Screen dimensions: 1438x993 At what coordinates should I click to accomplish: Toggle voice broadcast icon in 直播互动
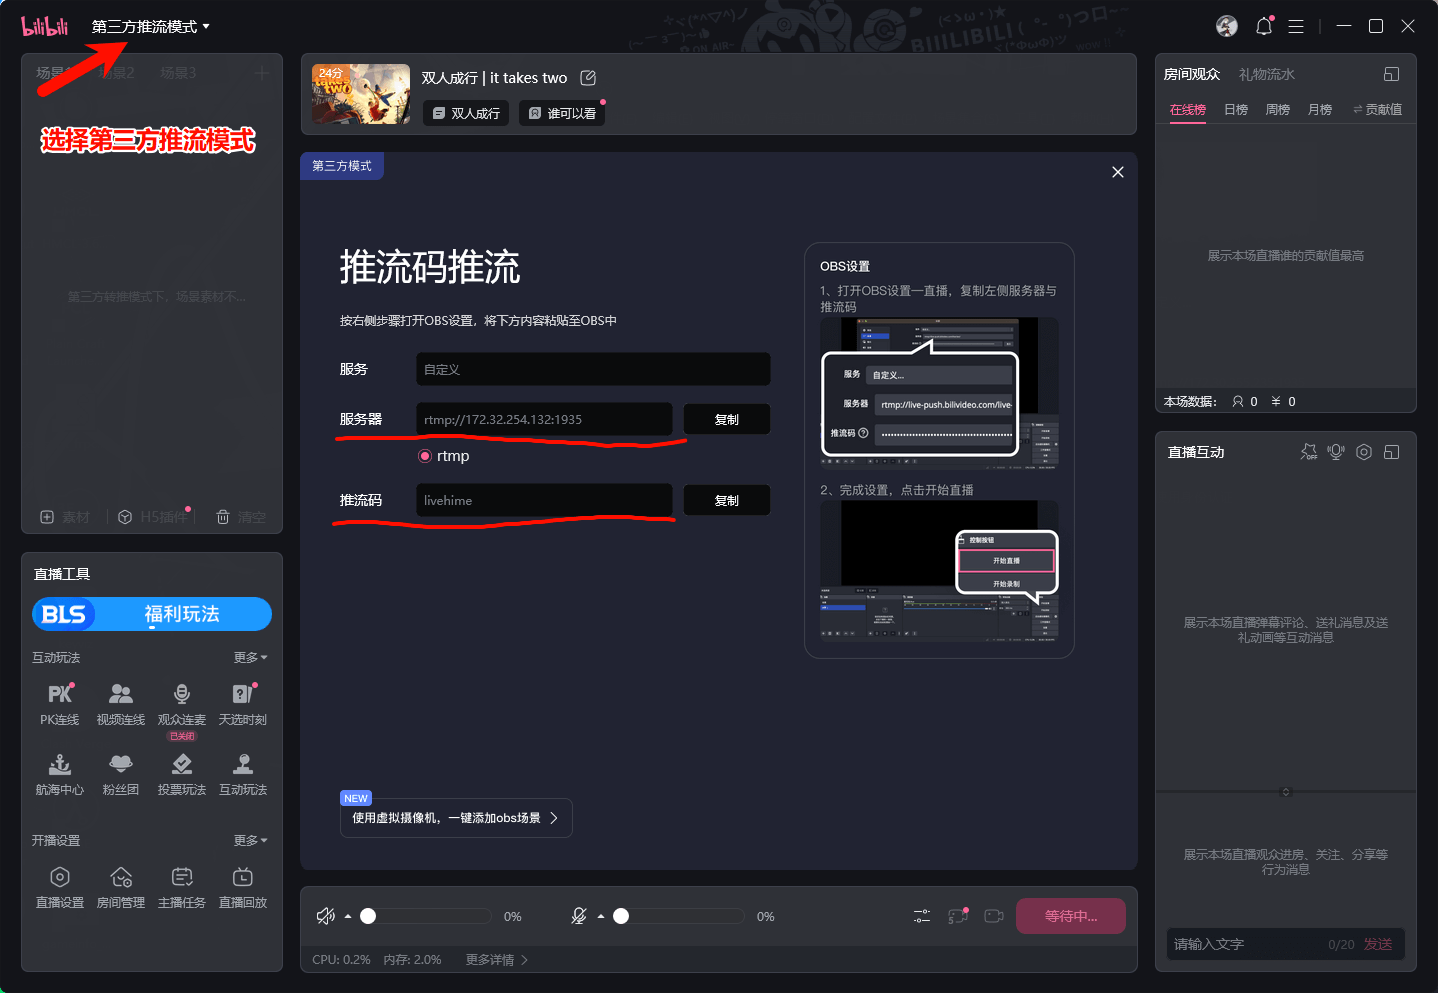[1336, 452]
